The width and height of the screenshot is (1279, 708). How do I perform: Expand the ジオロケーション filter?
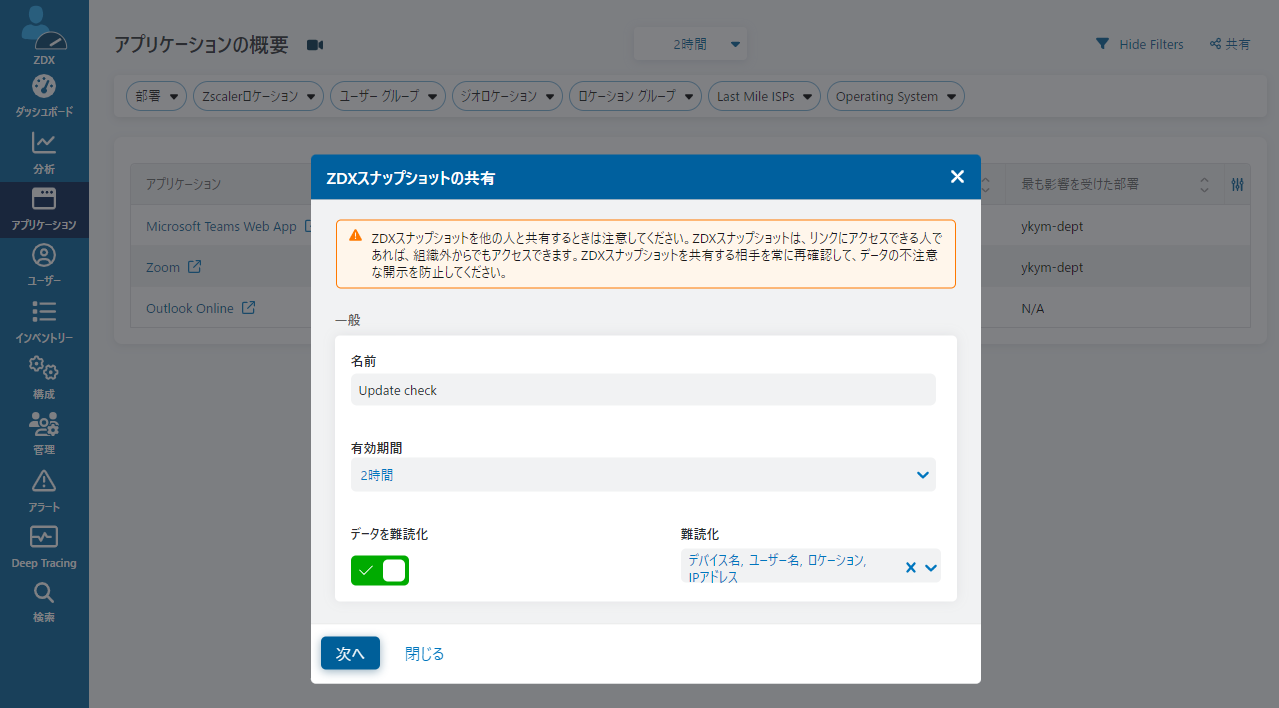(x=508, y=96)
